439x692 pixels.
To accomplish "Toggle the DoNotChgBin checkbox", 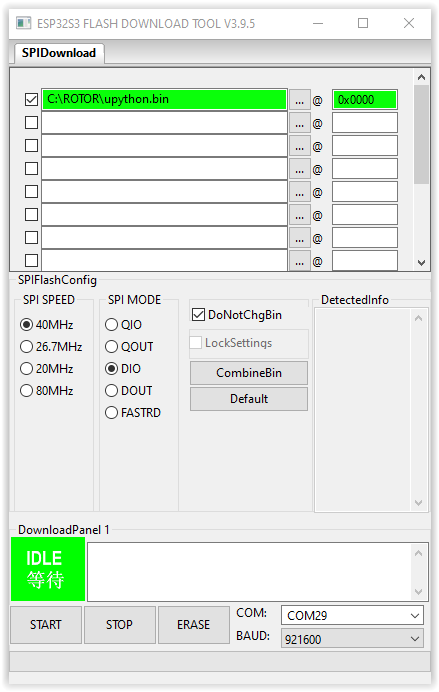I will point(198,315).
